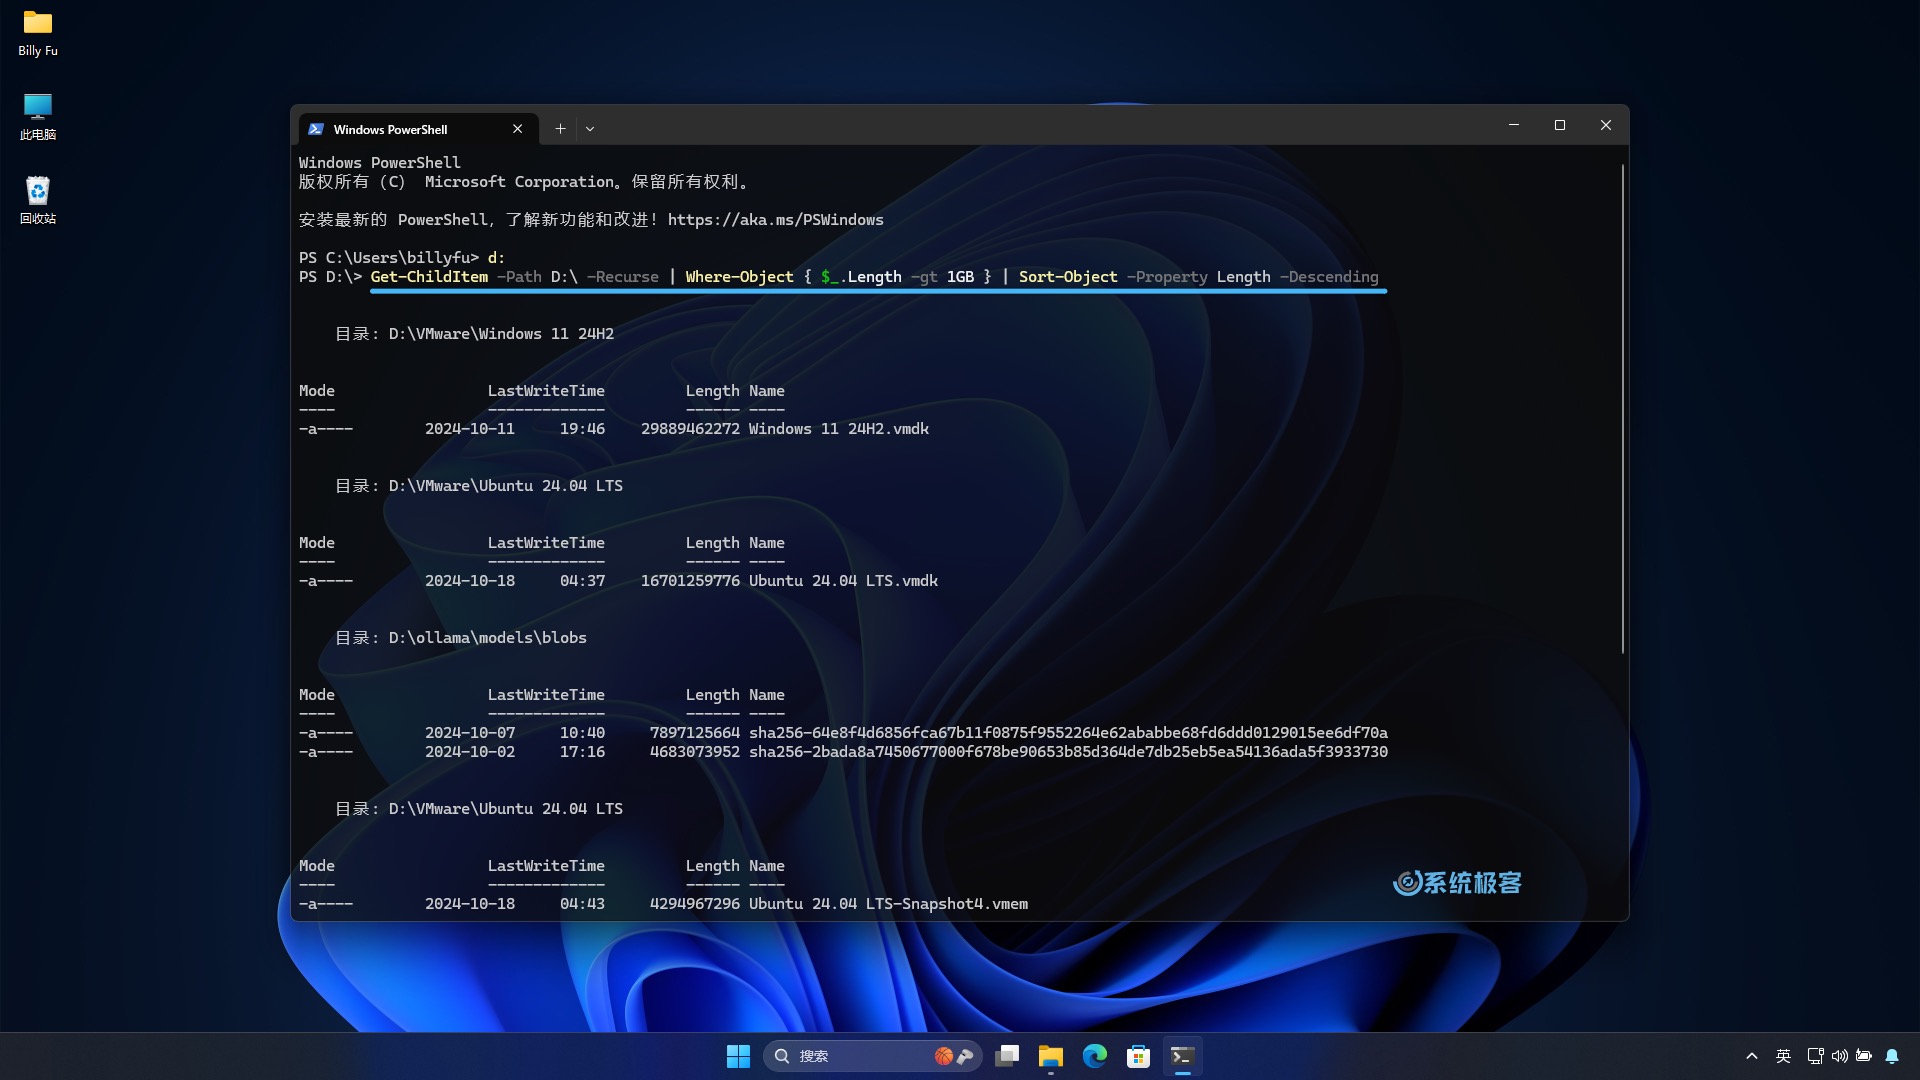Click the Edge browser icon in taskbar
The width and height of the screenshot is (1920, 1080).
(x=1095, y=1055)
